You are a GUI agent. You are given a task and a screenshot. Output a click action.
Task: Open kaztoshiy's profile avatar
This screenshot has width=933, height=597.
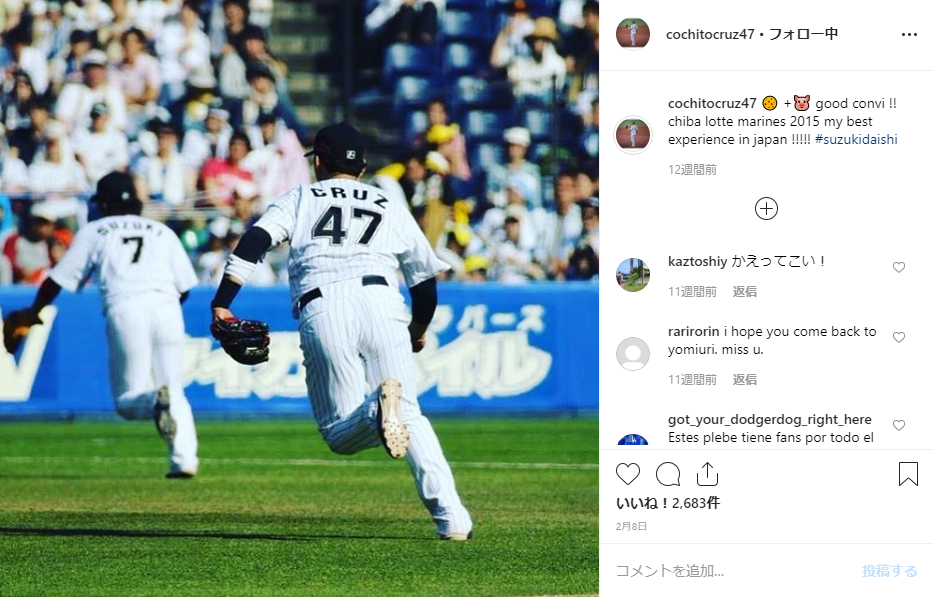coord(633,274)
